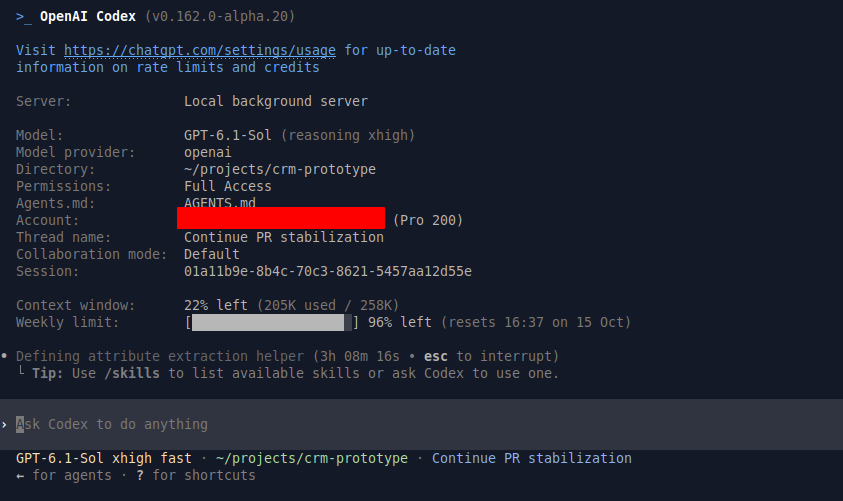The width and height of the screenshot is (843, 501).
Task: Click the Server: label
Action: (44, 102)
